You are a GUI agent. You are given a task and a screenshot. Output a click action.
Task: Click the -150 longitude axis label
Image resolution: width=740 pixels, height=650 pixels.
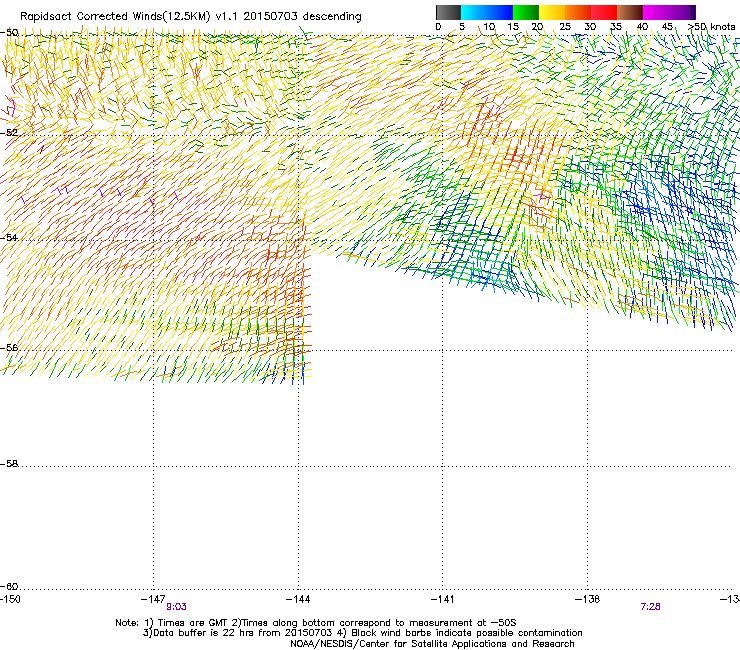[10, 599]
